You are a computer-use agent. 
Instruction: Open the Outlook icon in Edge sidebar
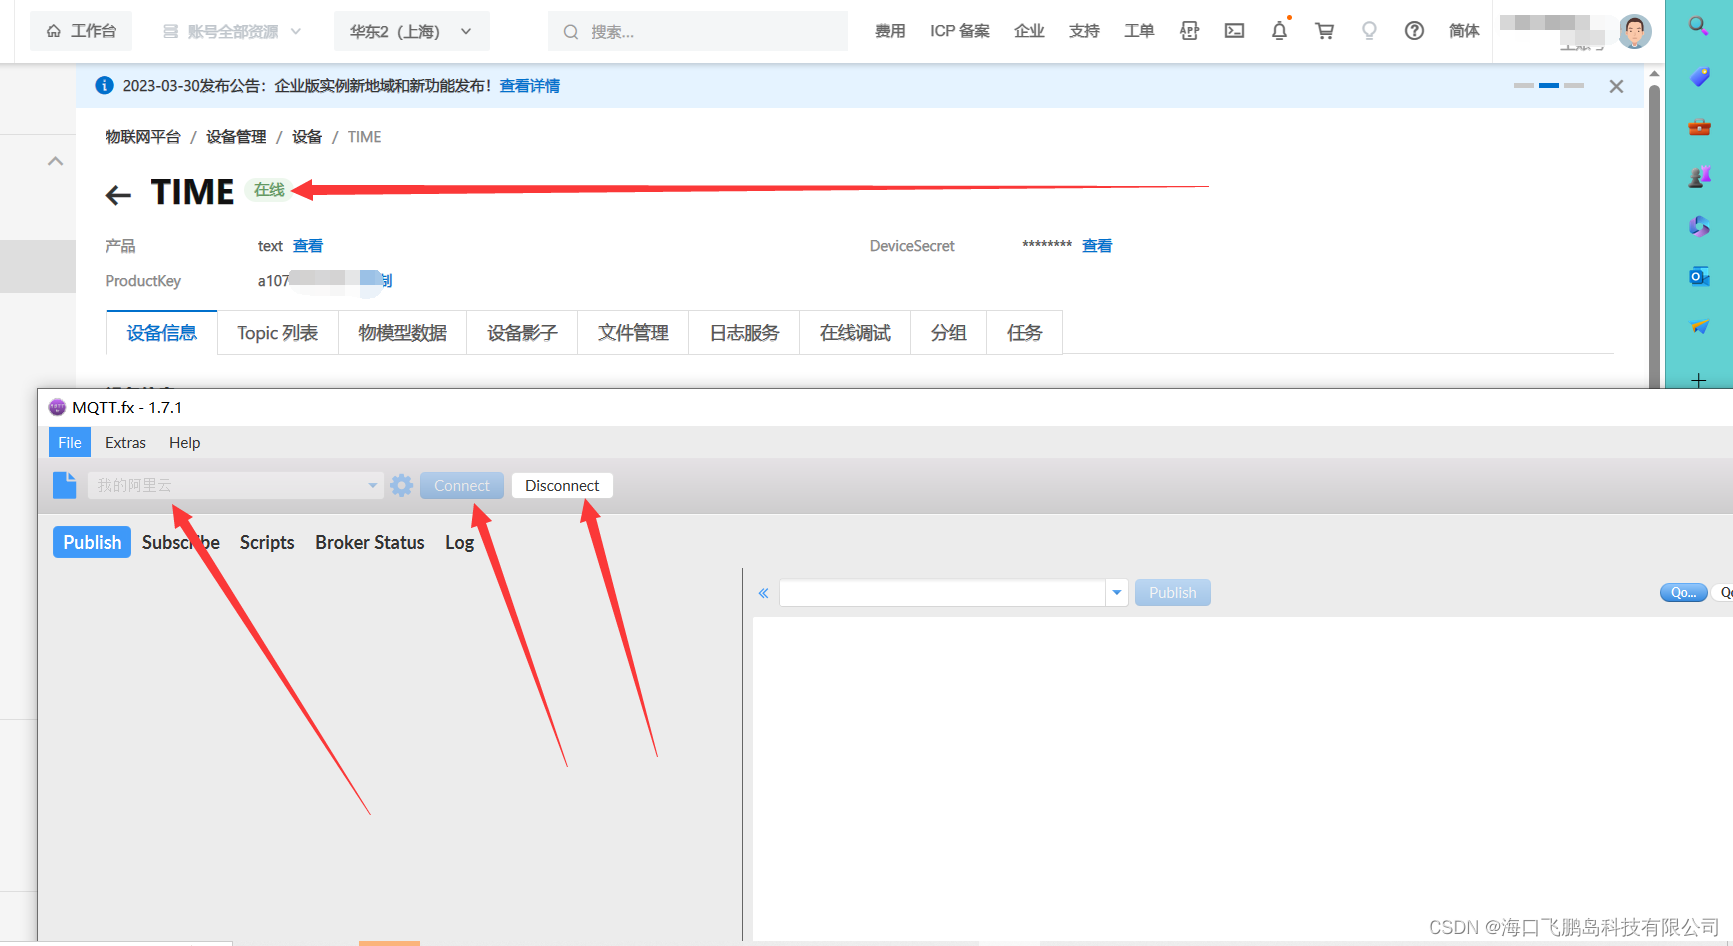(x=1699, y=277)
